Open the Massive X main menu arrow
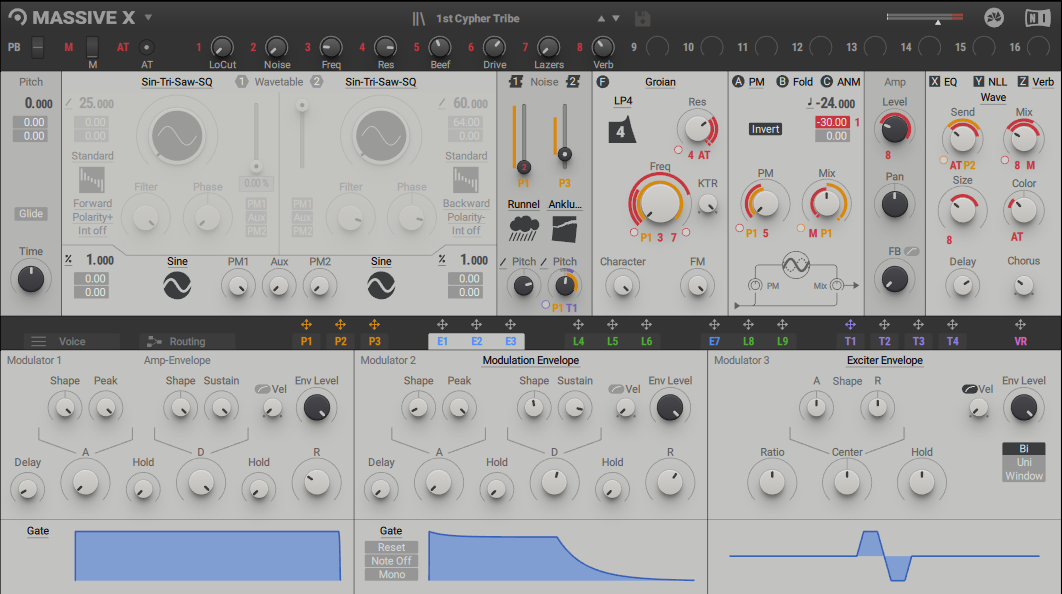 pyautogui.click(x=148, y=18)
